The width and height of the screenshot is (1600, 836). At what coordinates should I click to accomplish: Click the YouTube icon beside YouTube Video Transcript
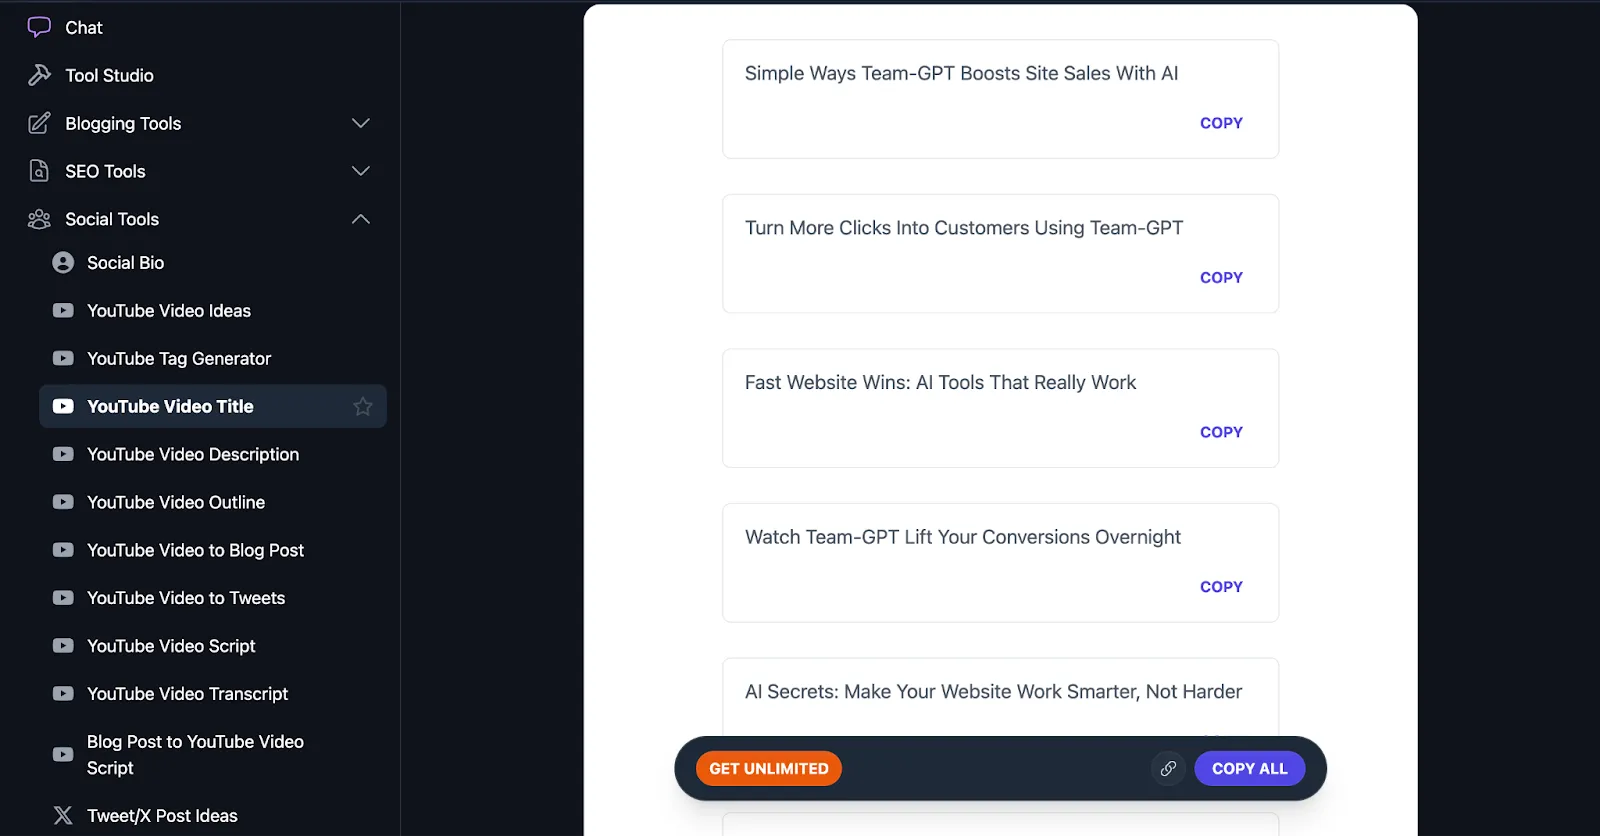(x=63, y=694)
